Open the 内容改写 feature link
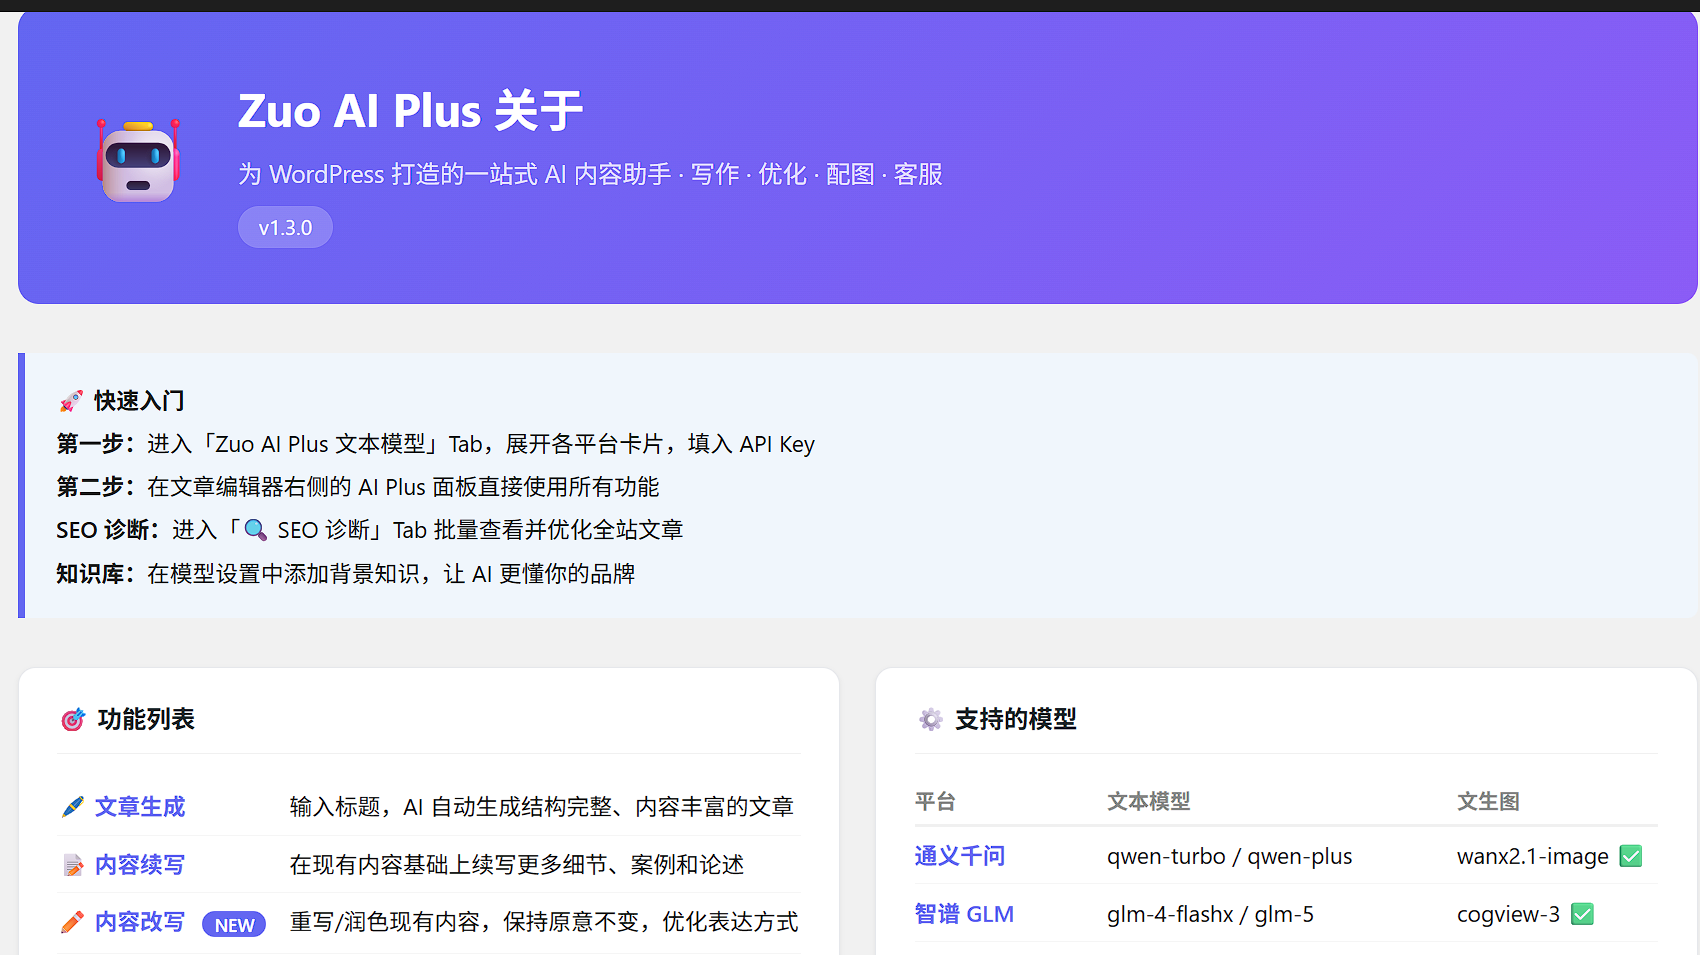This screenshot has width=1700, height=955. [x=140, y=922]
